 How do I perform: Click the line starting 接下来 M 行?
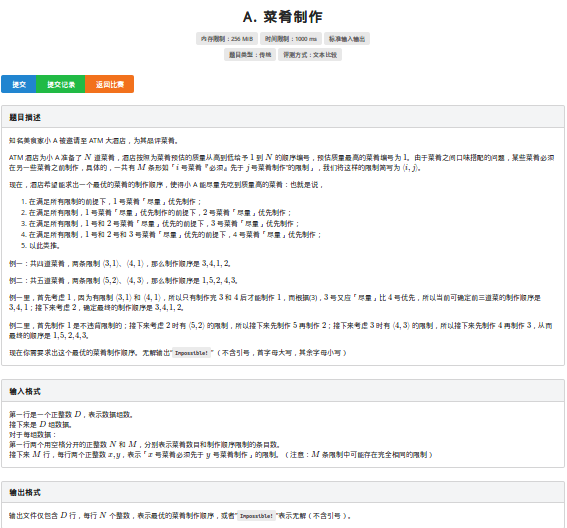click(x=221, y=455)
